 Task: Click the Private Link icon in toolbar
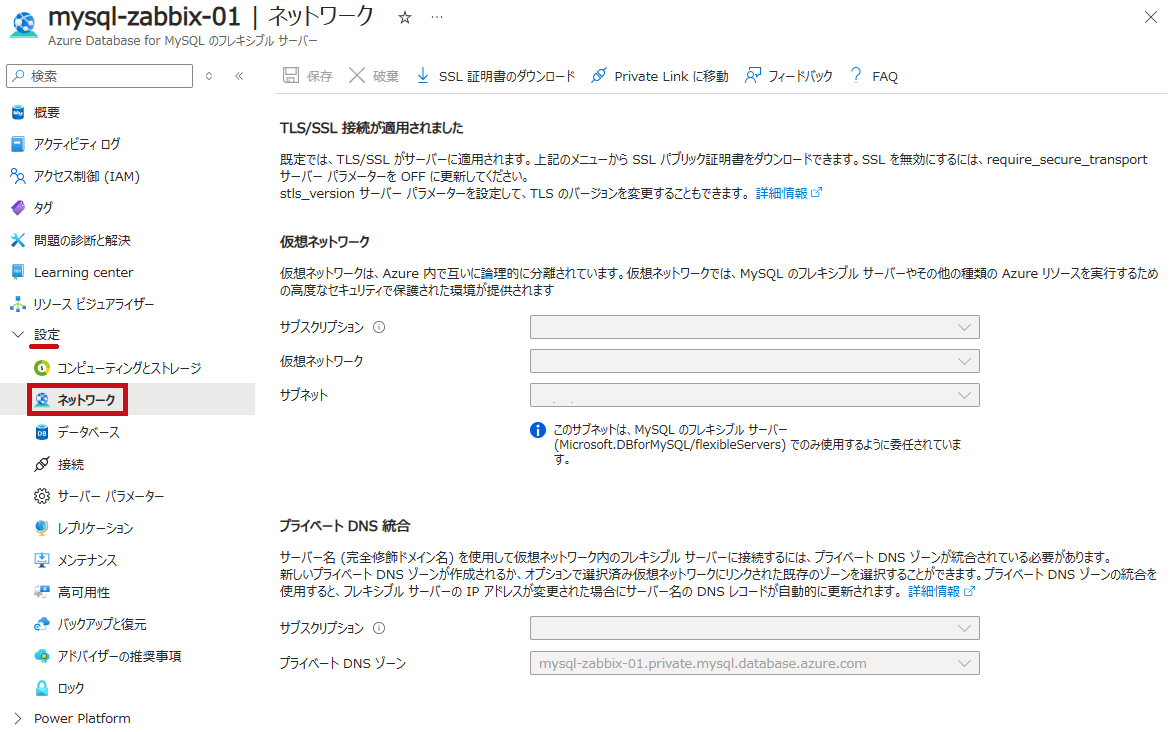pyautogui.click(x=599, y=76)
